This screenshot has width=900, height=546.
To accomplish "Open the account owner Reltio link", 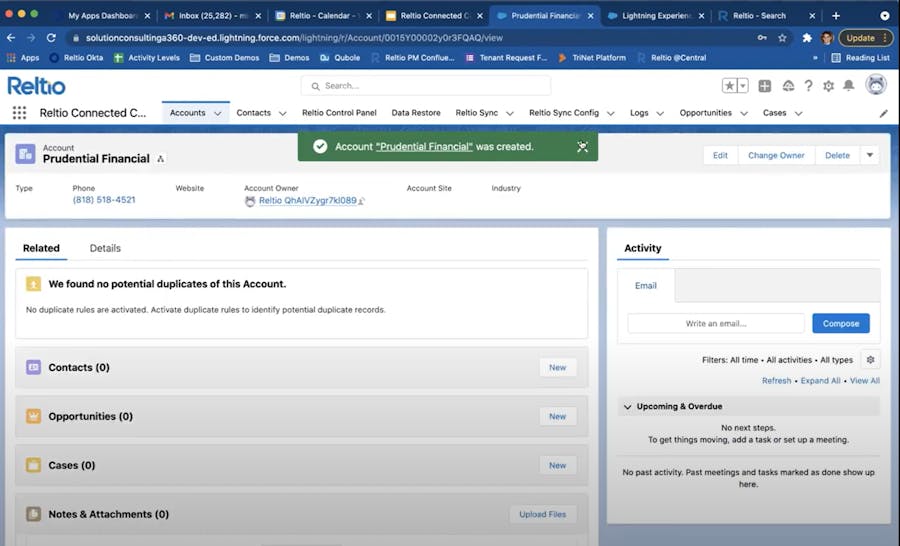I will 307,200.
